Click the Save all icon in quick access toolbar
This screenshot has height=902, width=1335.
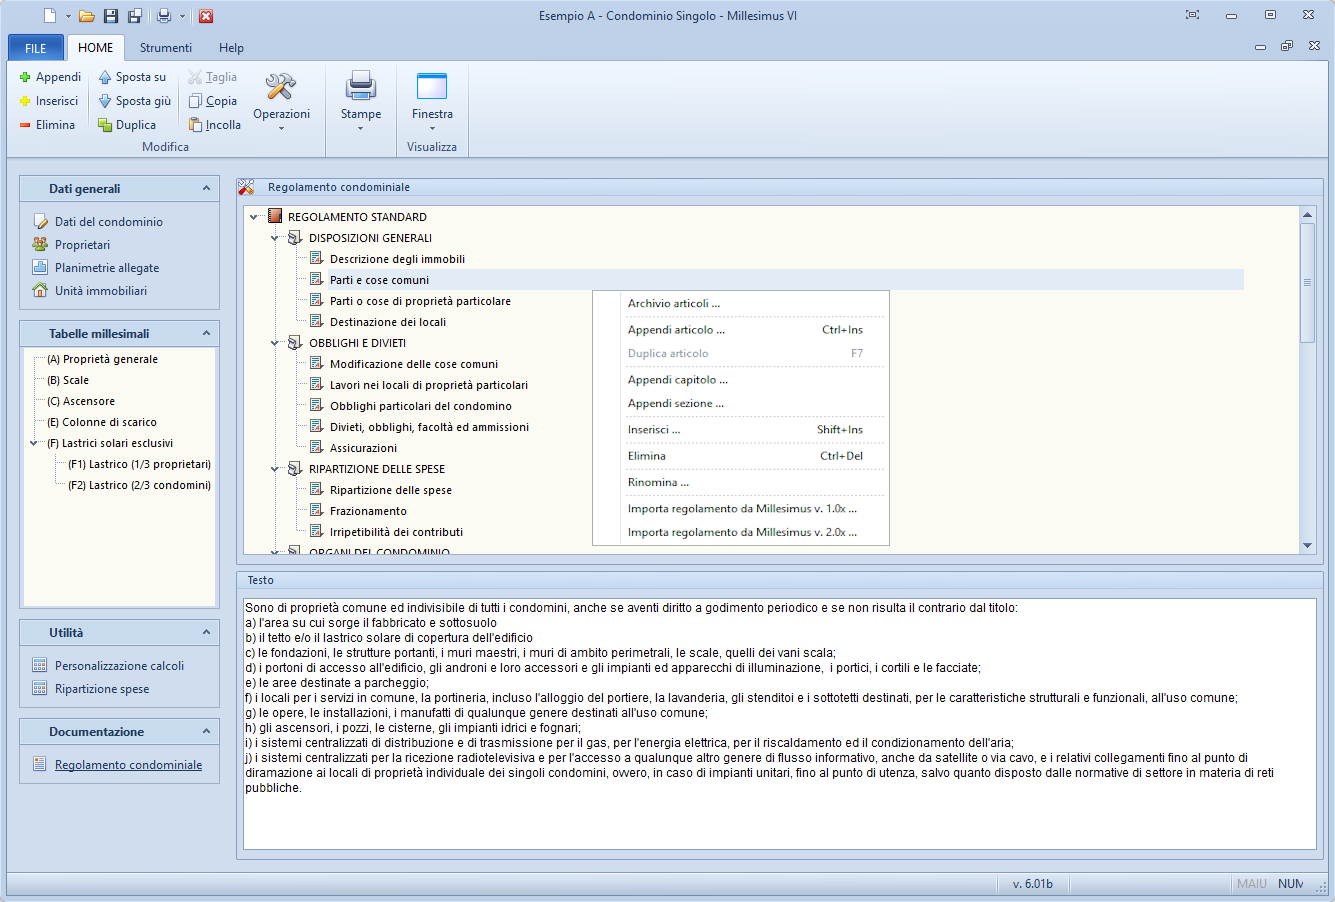(135, 16)
